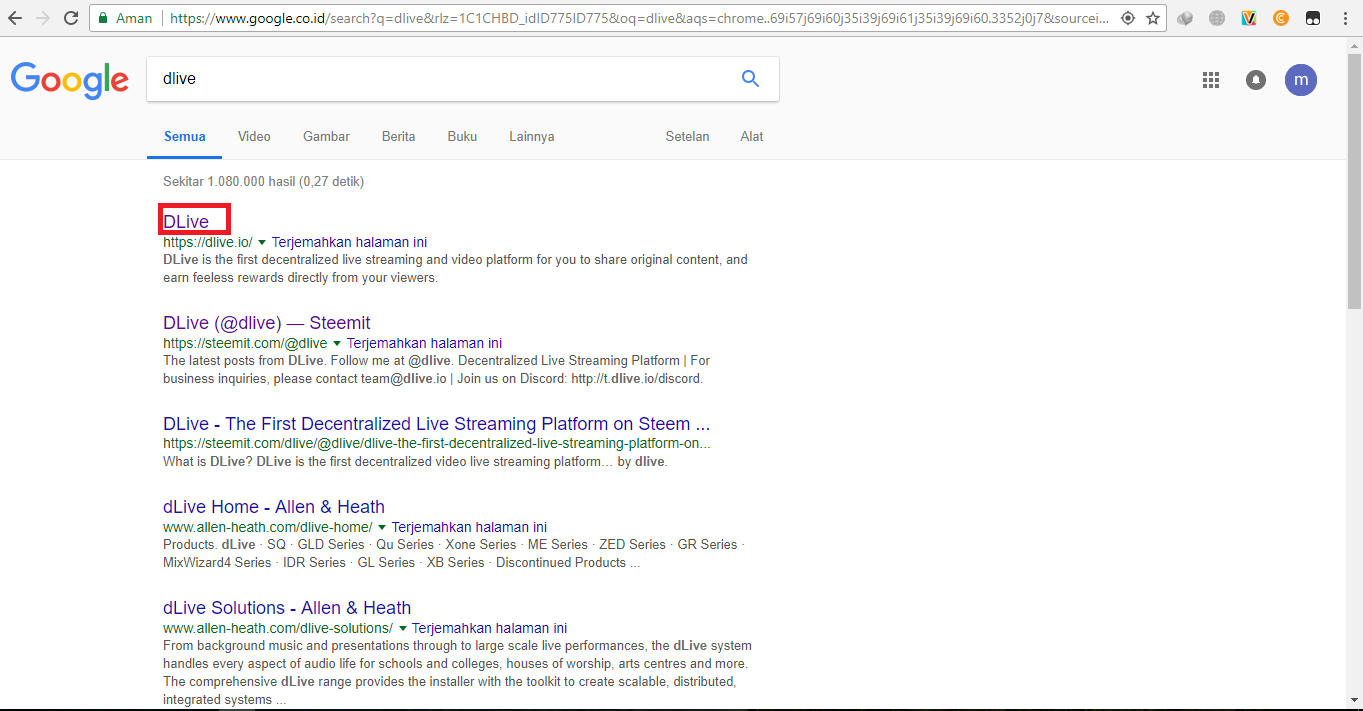Click the Google account avatar
The image size is (1363, 711).
[x=1301, y=80]
